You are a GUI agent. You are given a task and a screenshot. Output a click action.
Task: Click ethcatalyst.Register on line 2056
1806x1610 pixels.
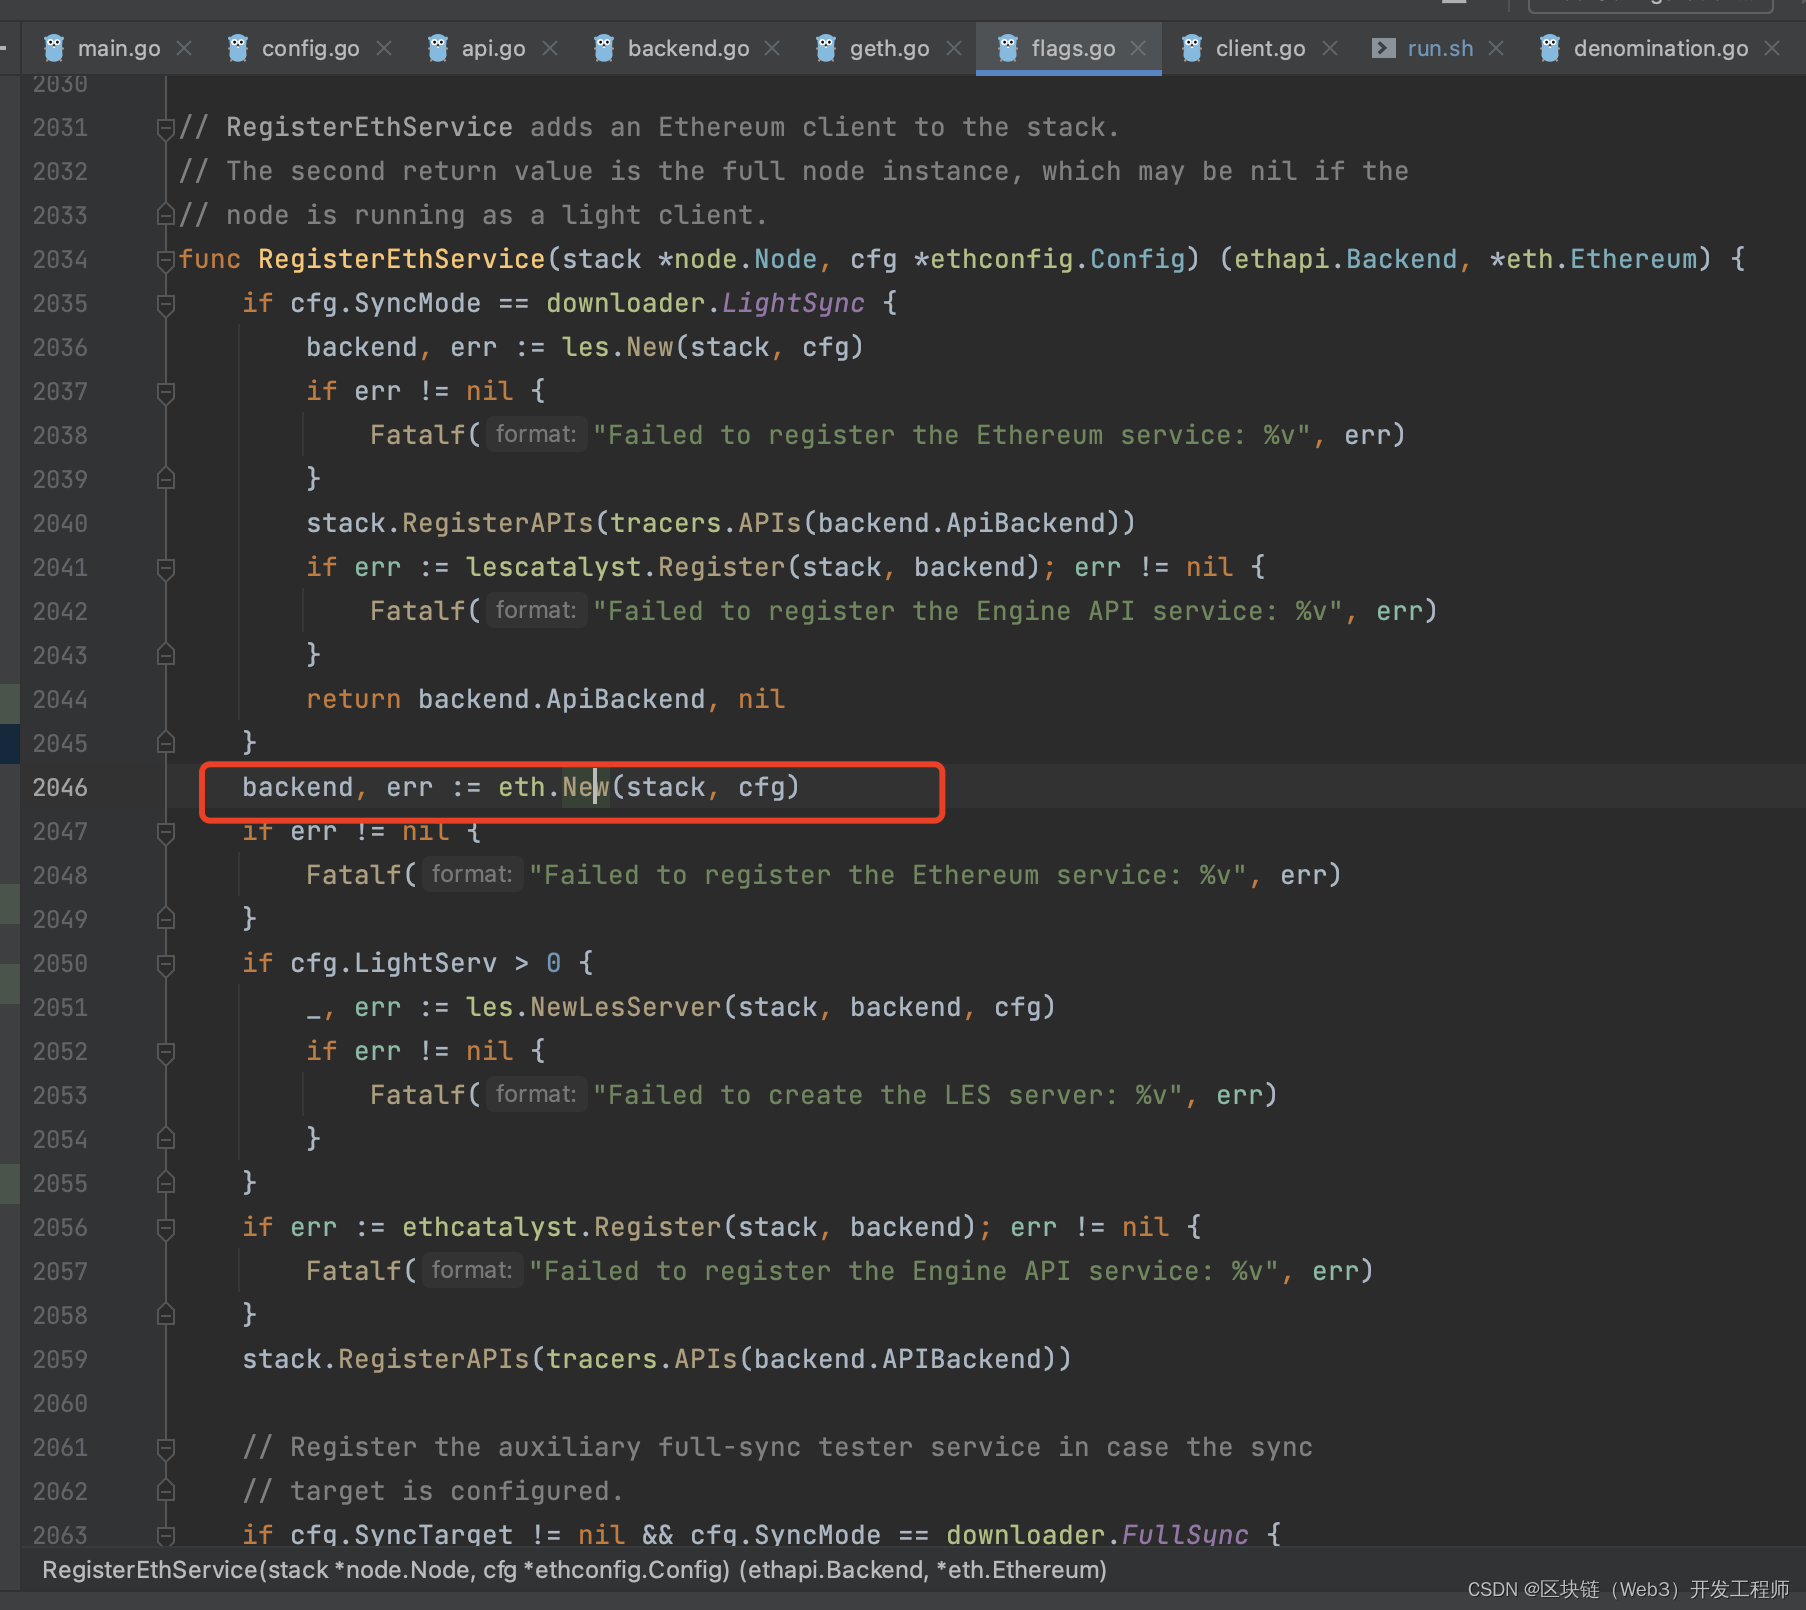(x=561, y=1227)
